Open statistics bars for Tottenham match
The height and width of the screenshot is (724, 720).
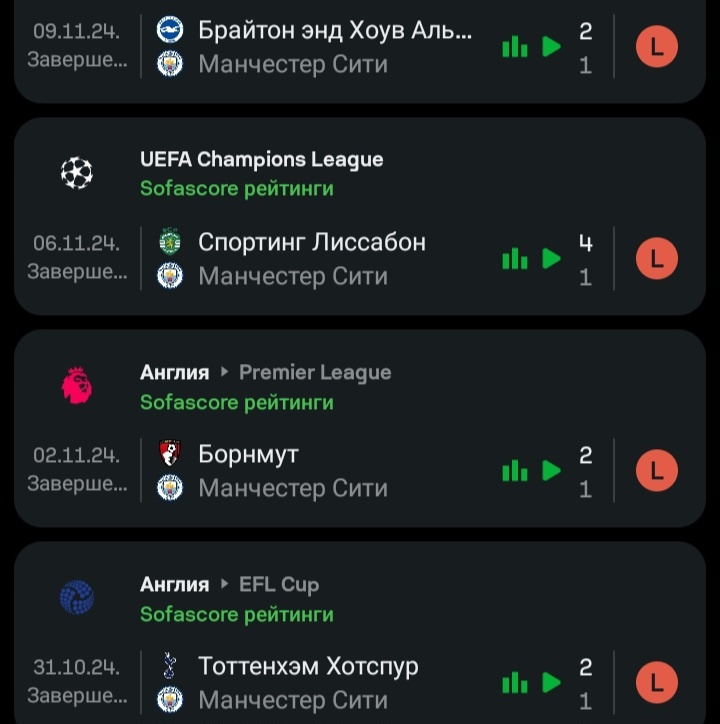[x=514, y=683]
